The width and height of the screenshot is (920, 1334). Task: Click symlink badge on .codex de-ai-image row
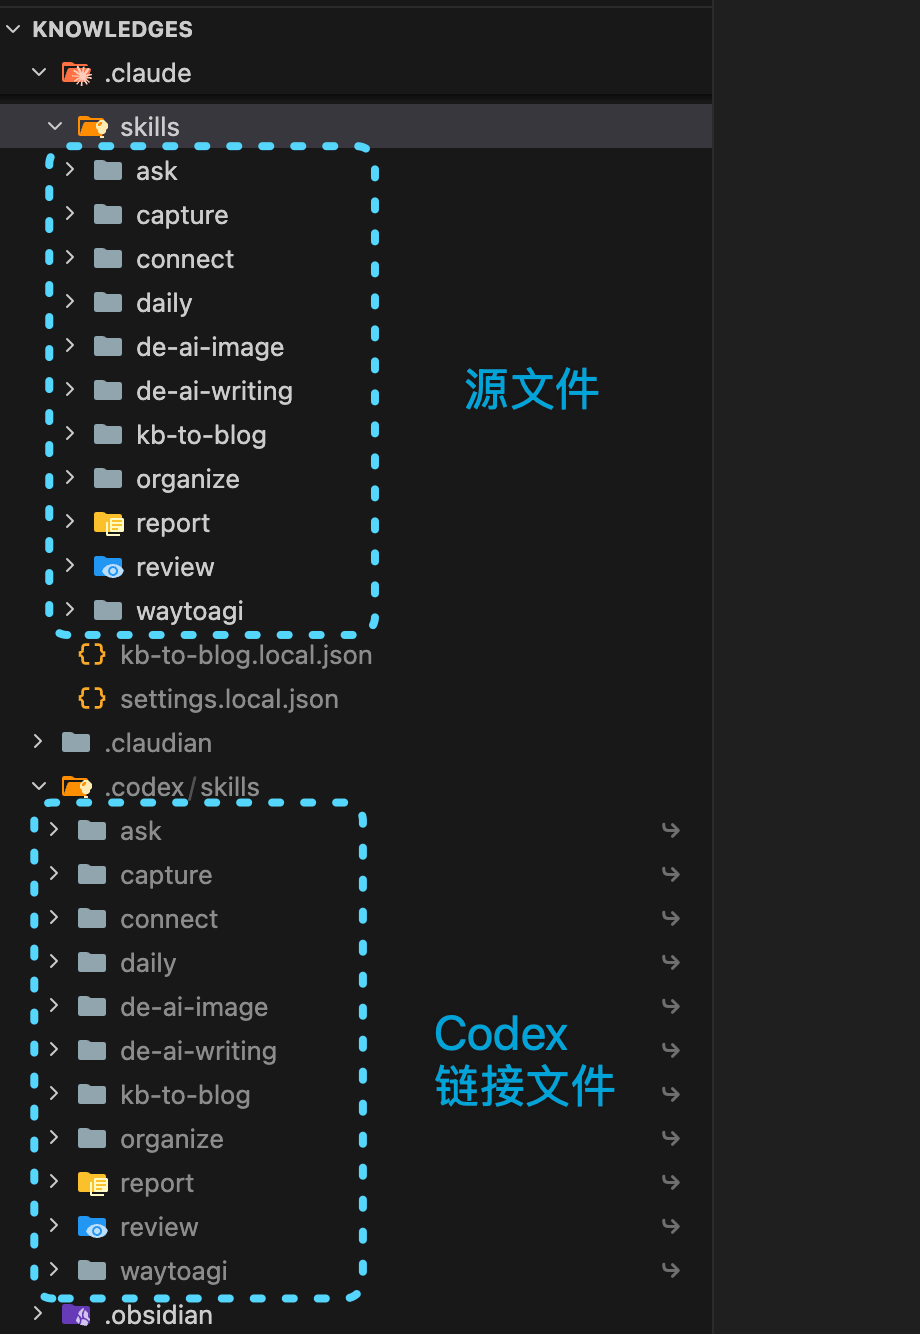671,1006
